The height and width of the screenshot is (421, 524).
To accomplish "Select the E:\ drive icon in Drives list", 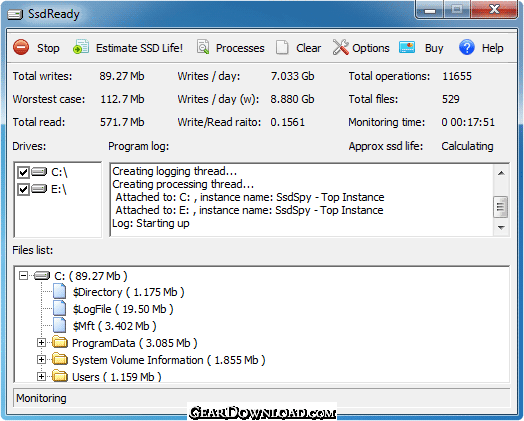I will point(39,189).
